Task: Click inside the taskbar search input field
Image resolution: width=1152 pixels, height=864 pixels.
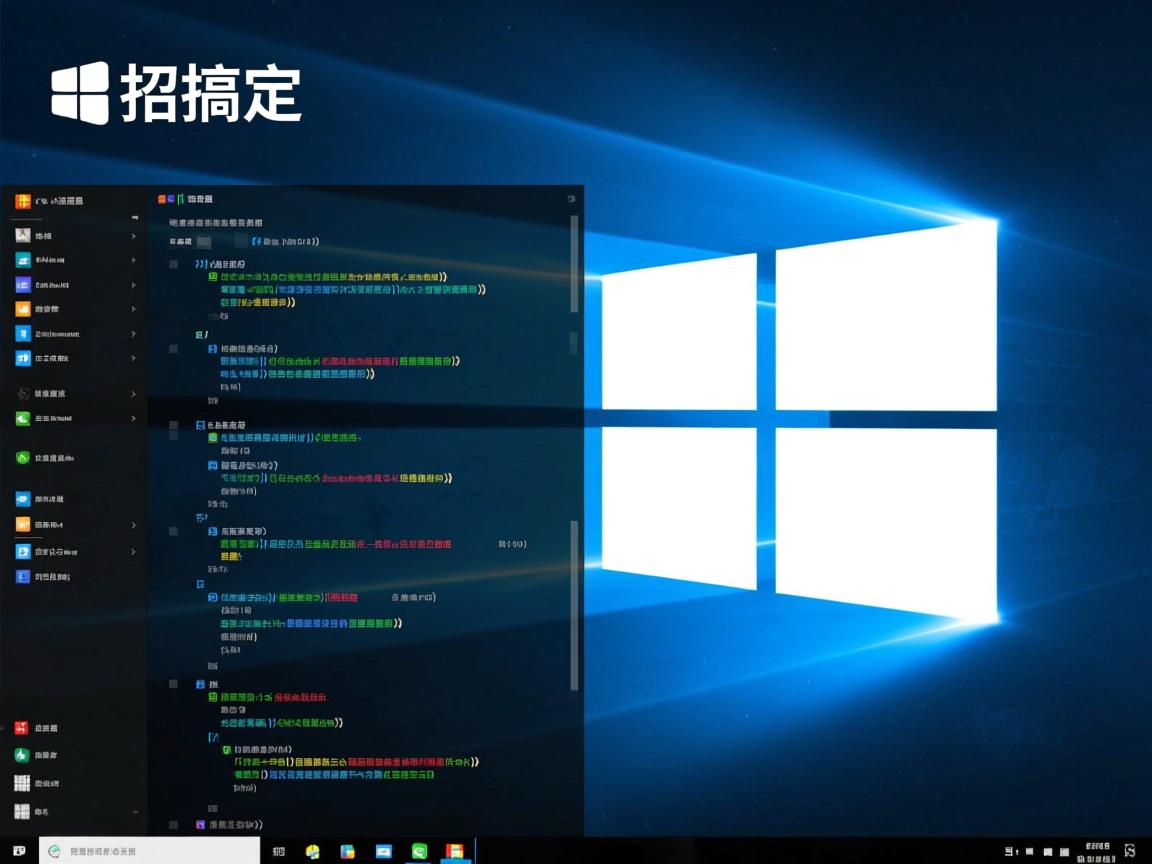Action: (150, 851)
